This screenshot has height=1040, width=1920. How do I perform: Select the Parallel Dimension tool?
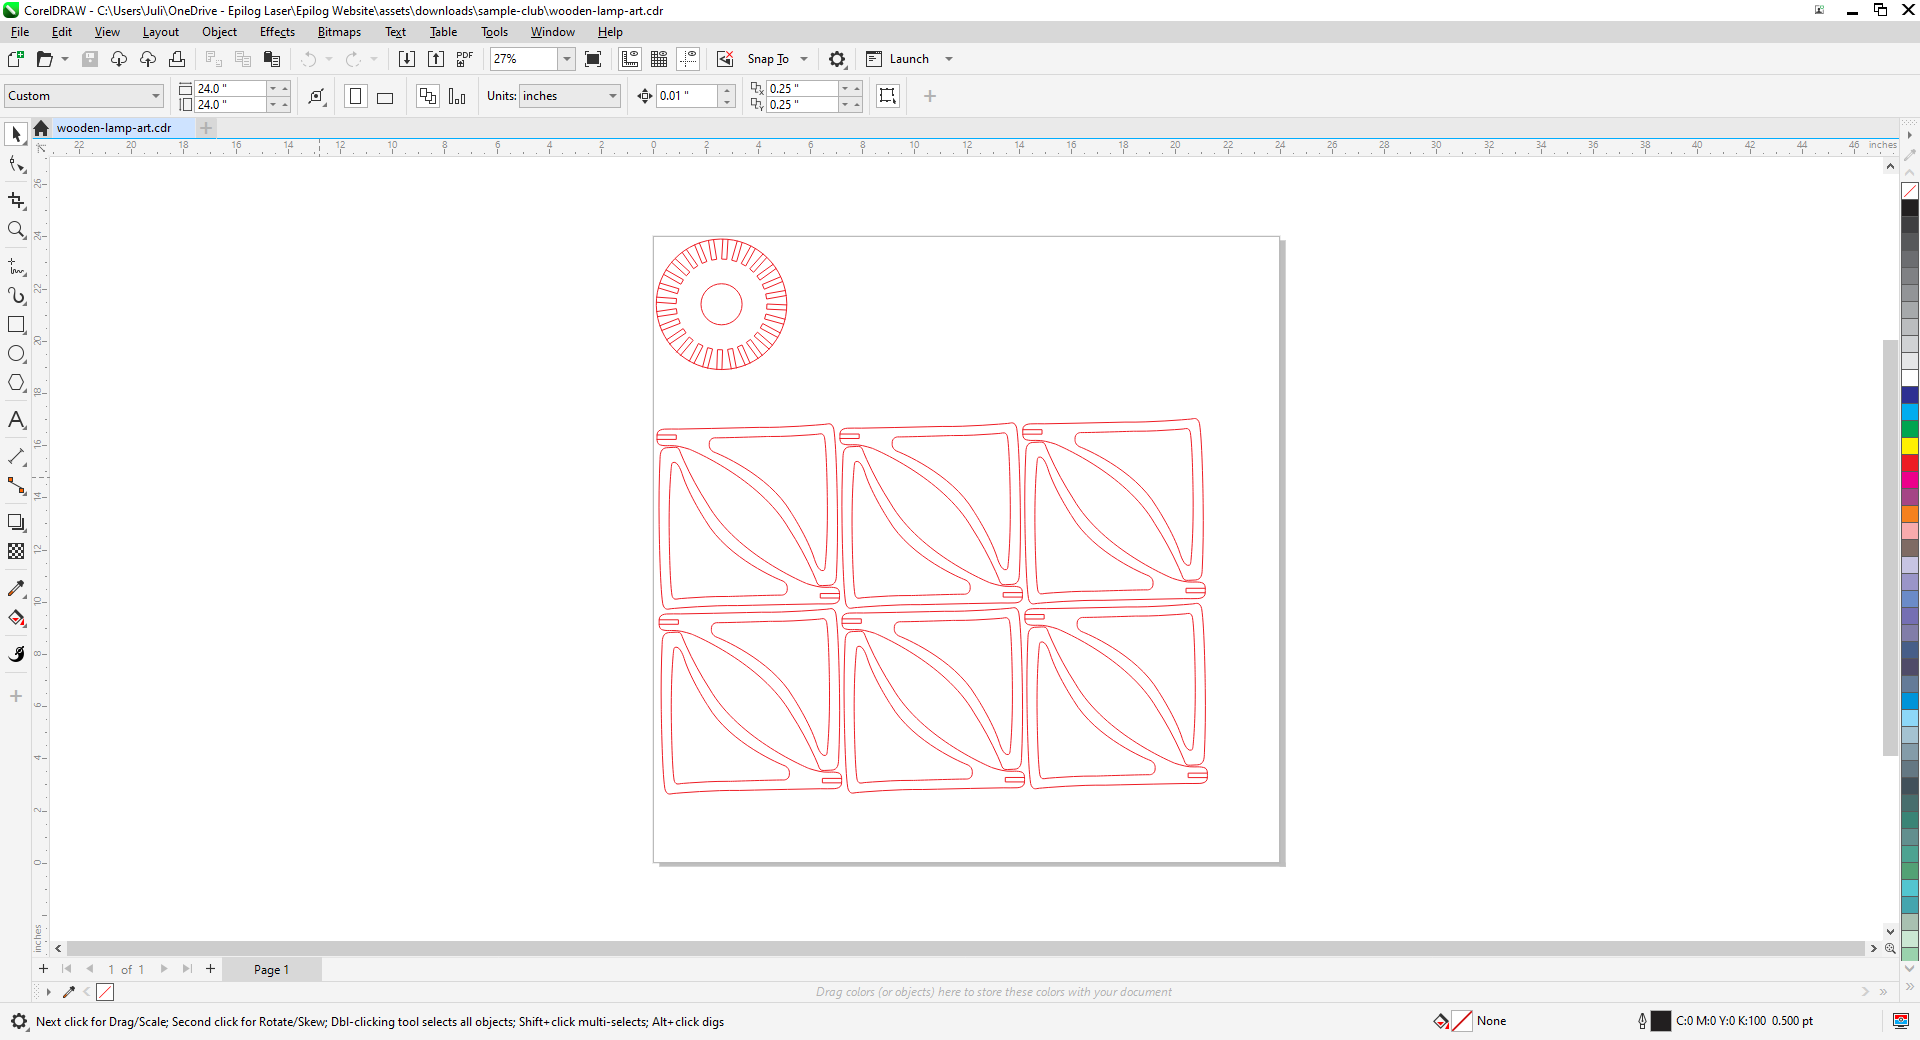coord(16,457)
